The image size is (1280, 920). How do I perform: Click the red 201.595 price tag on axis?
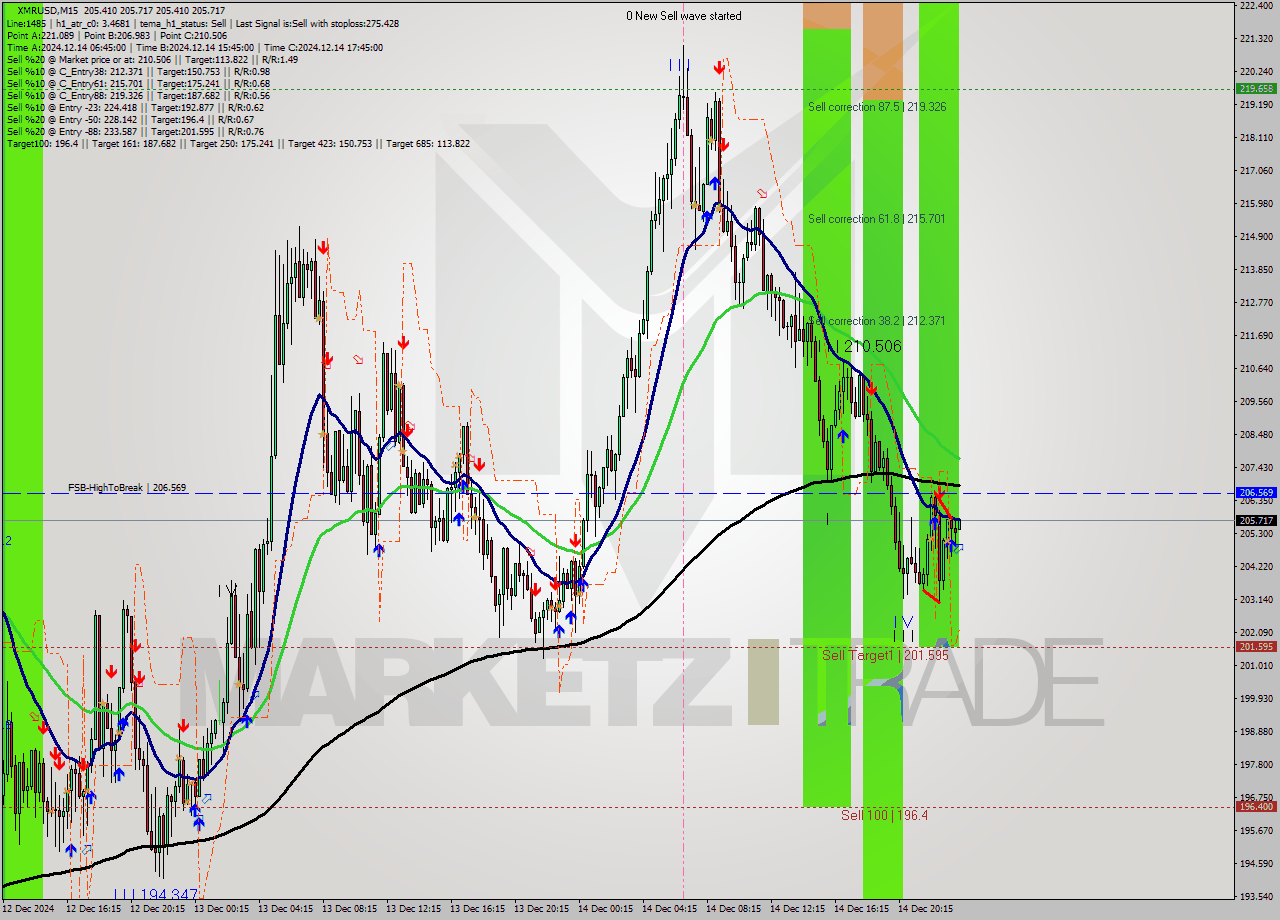[x=1256, y=646]
